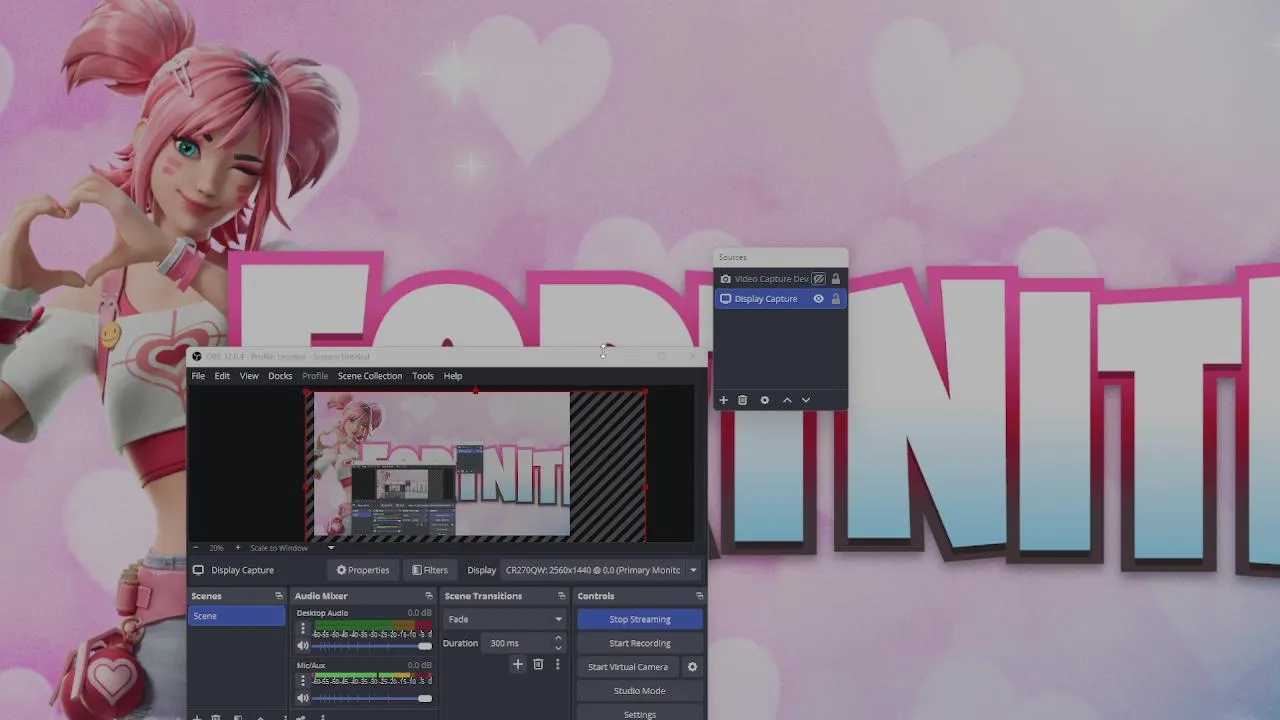Open the Profile menu
The width and height of the screenshot is (1280, 720).
click(x=315, y=376)
